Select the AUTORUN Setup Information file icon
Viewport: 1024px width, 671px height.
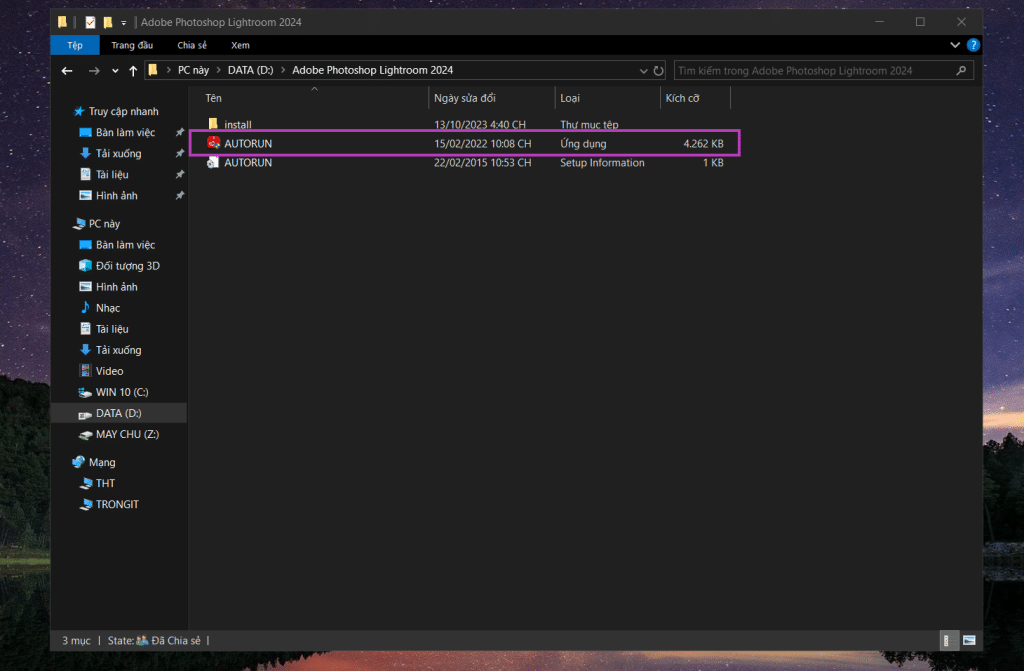[x=213, y=162]
